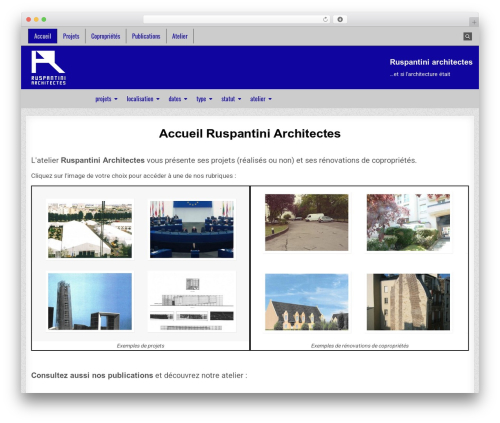This screenshot has height=423, width=500.
Task: Open the tower against blue sky image
Action: click(90, 301)
